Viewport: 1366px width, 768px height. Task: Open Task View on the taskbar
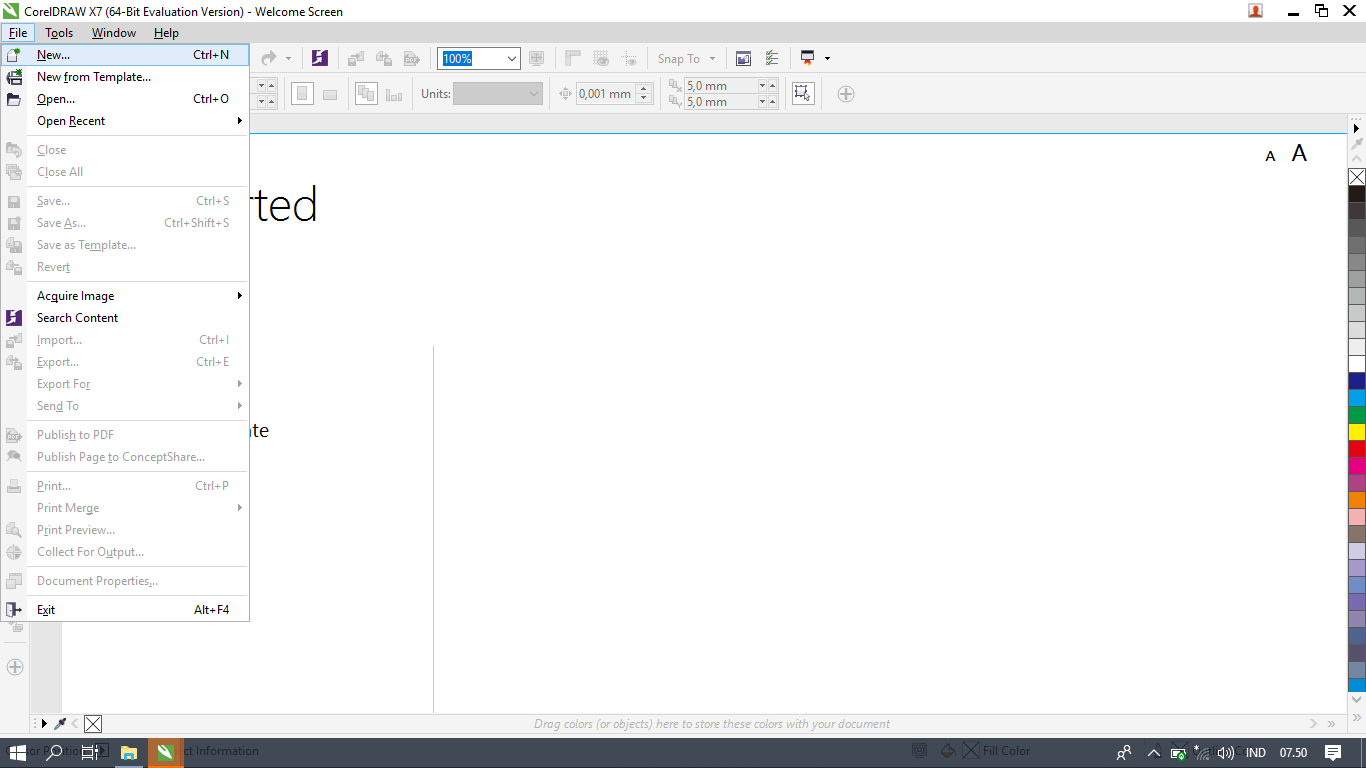91,752
